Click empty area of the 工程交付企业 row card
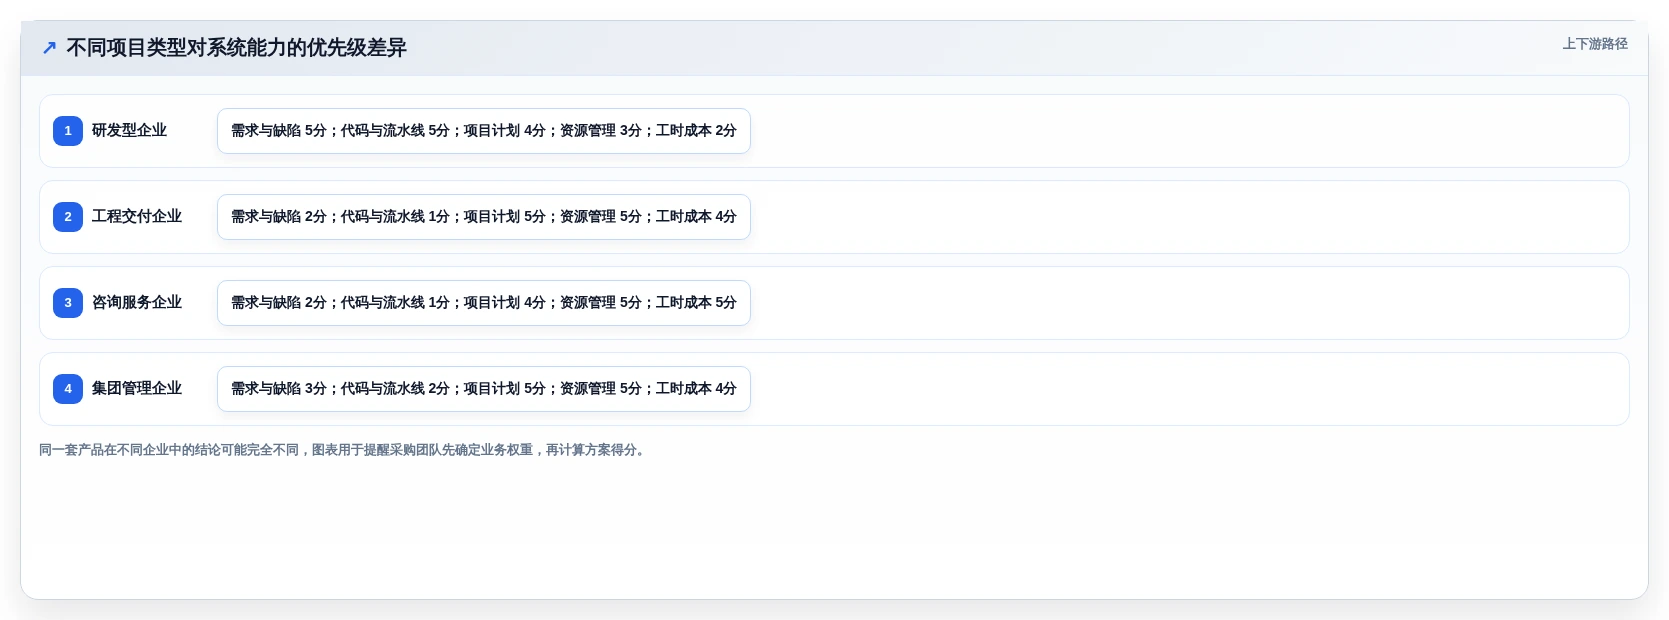The width and height of the screenshot is (1669, 620). click(x=1190, y=217)
